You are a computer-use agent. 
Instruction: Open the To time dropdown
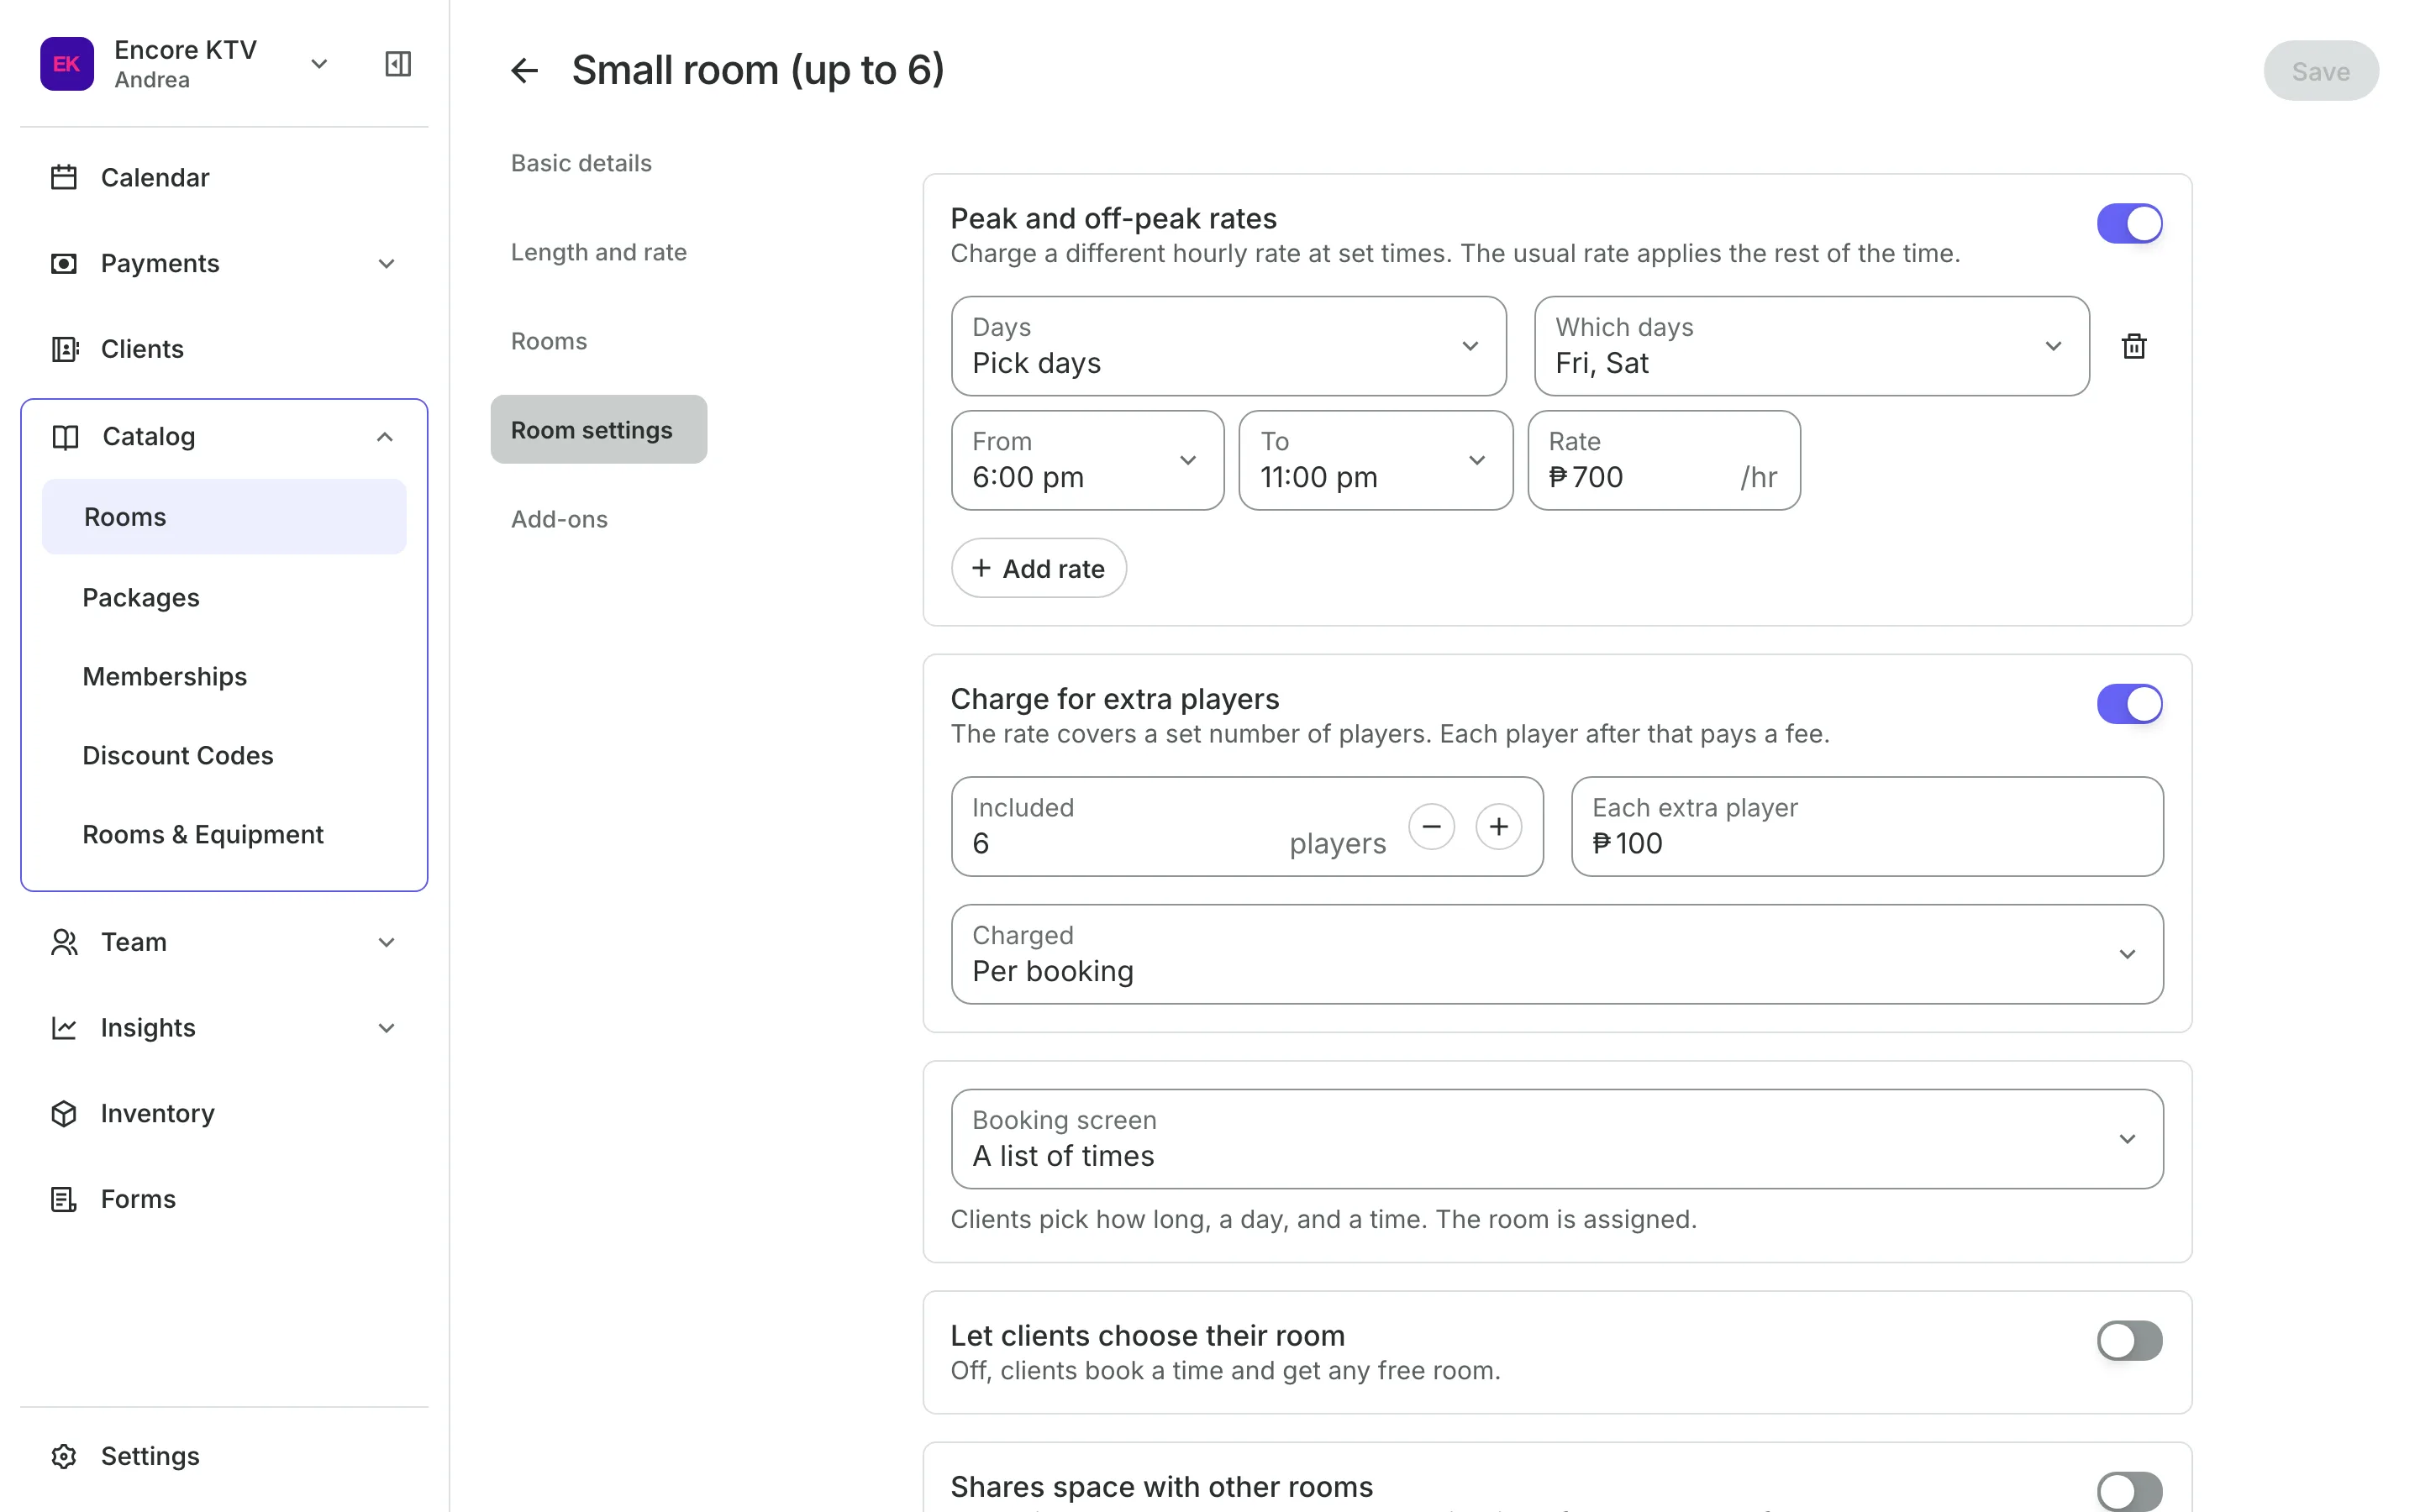[1375, 460]
